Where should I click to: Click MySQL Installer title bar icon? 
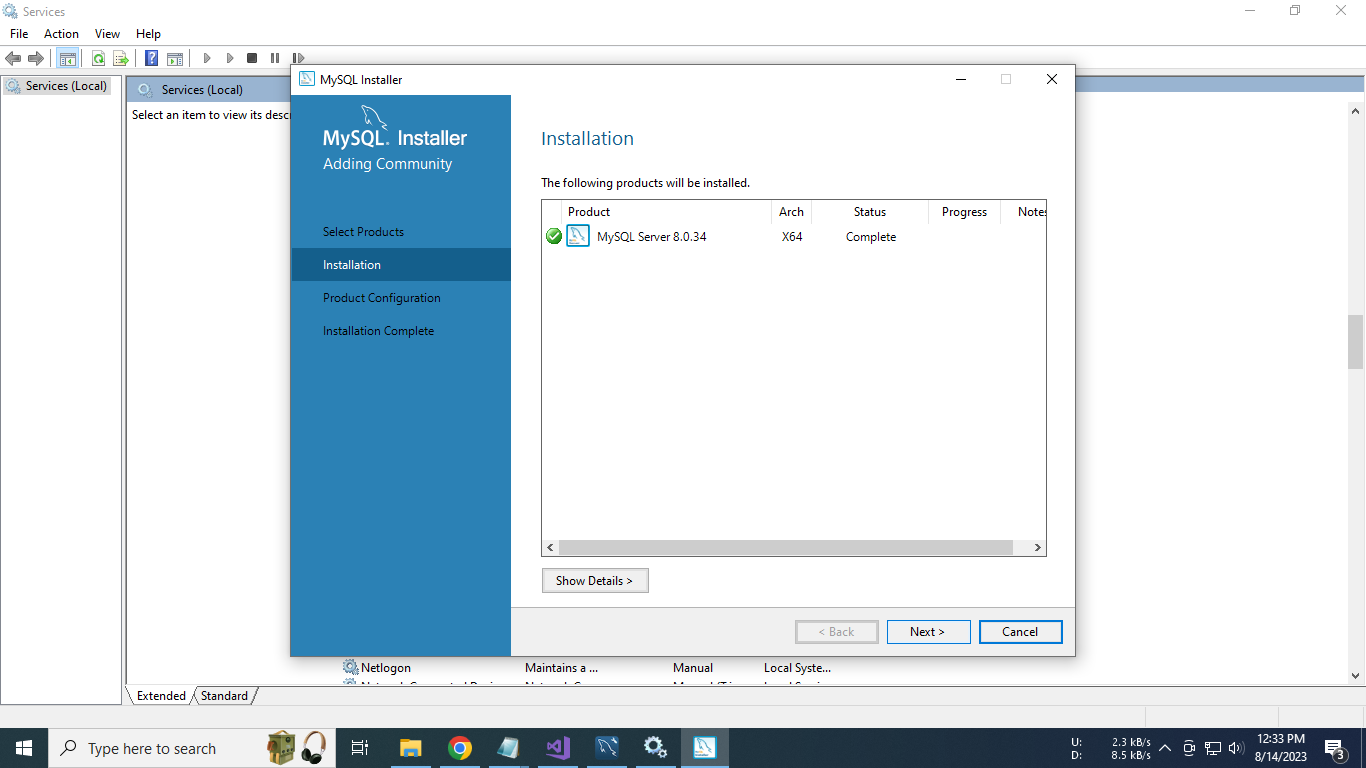(307, 79)
